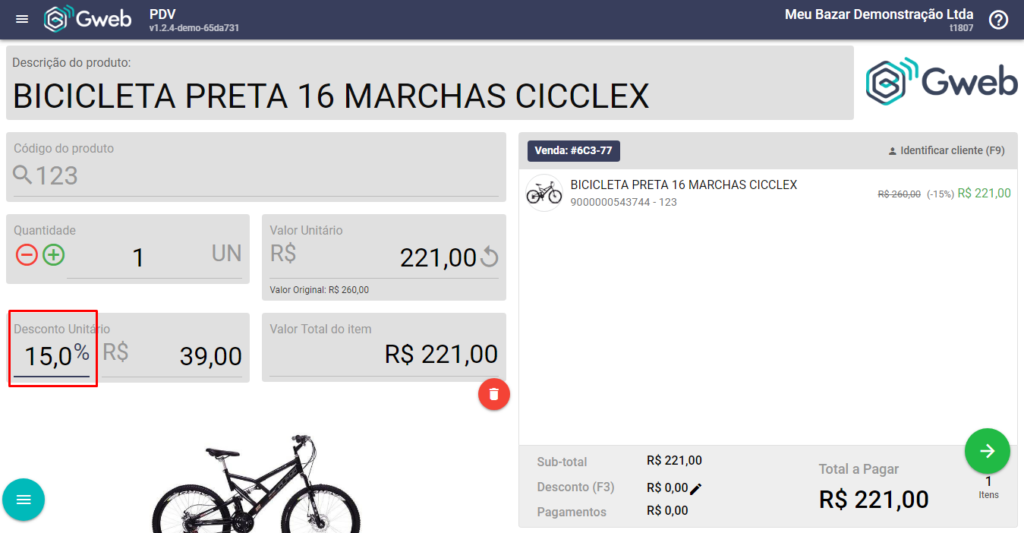
Task: Click the Gweb logo in header
Action: click(x=88, y=19)
